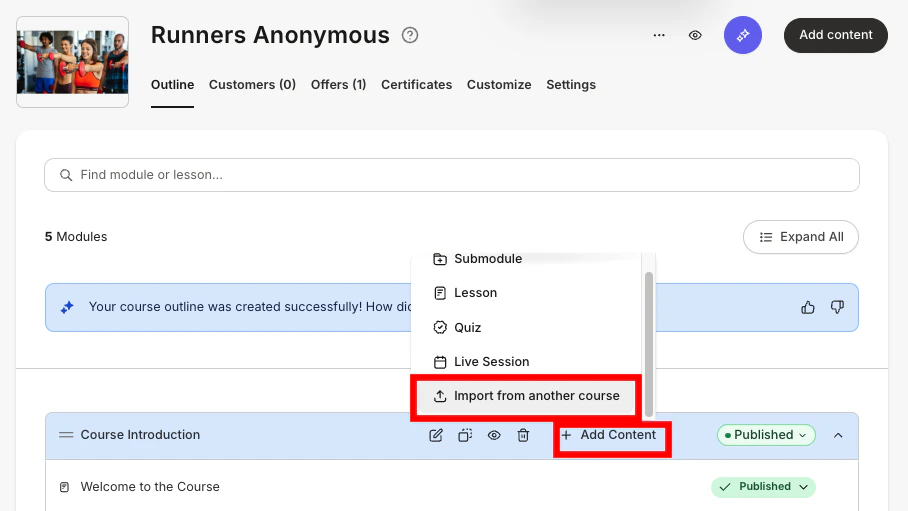Click the black Add content button
This screenshot has height=511, width=908.
point(836,35)
